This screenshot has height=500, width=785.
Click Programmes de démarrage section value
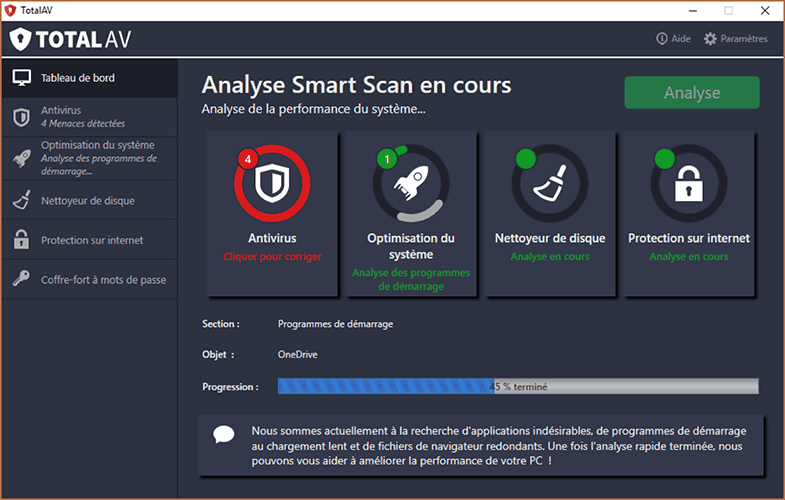pyautogui.click(x=335, y=324)
